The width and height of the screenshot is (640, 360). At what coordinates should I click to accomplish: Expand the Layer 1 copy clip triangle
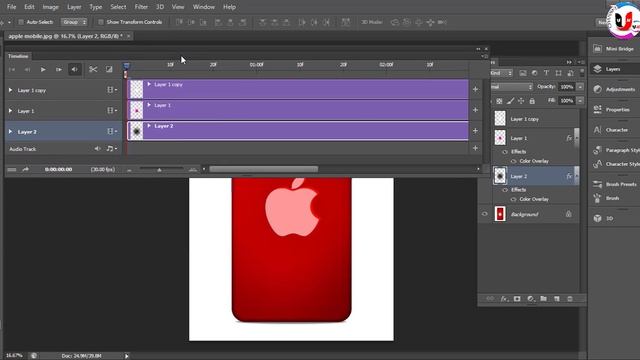(149, 84)
